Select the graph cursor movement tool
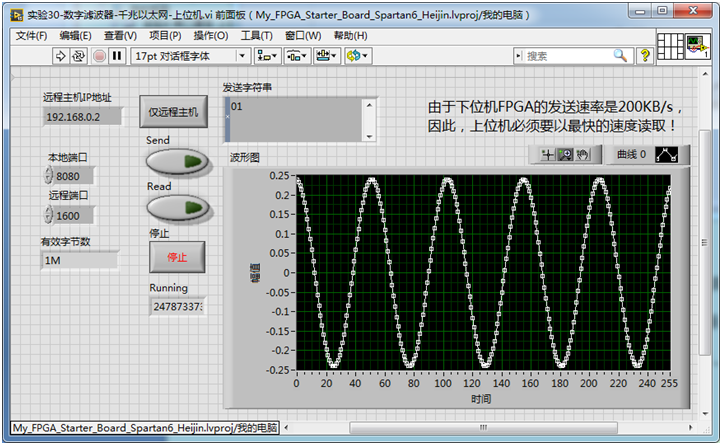Screen dimensions: 722x445 547,155
